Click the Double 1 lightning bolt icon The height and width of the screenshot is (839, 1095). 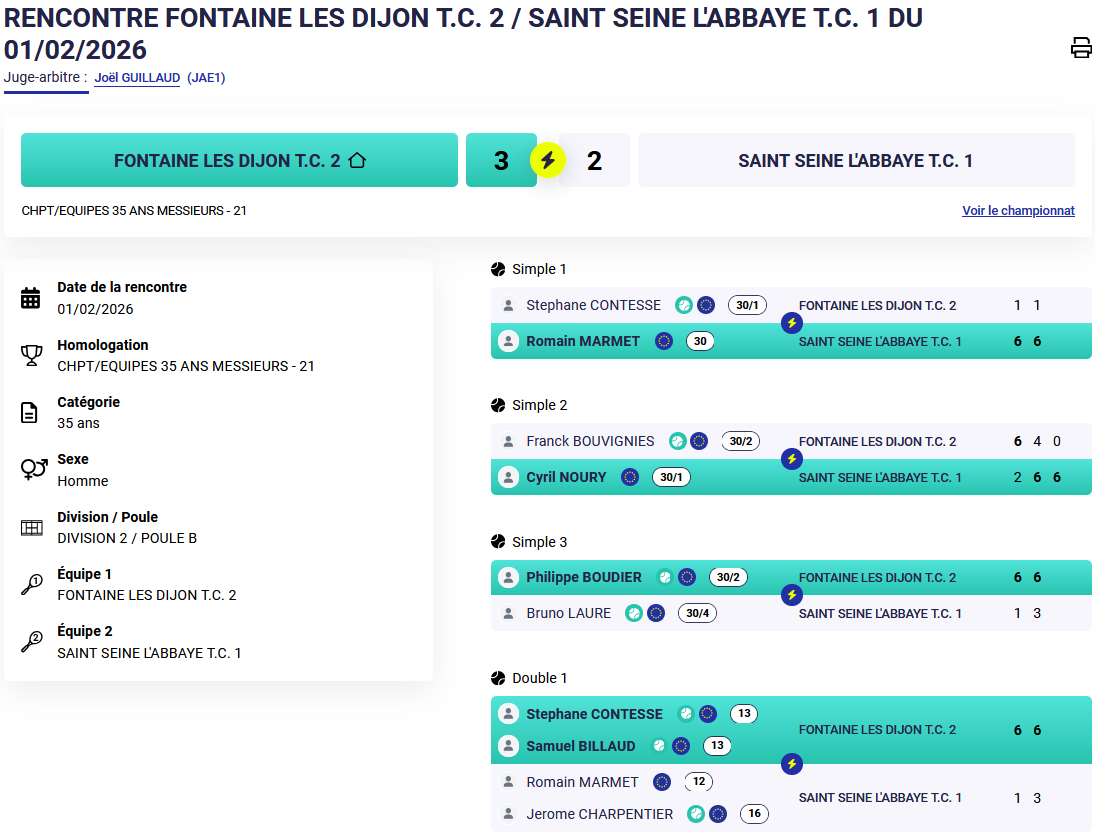(792, 764)
